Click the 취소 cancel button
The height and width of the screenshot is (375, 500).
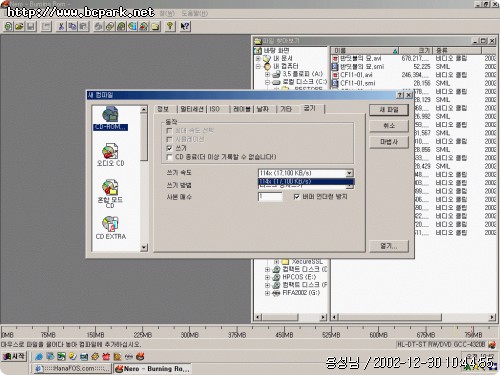(389, 126)
